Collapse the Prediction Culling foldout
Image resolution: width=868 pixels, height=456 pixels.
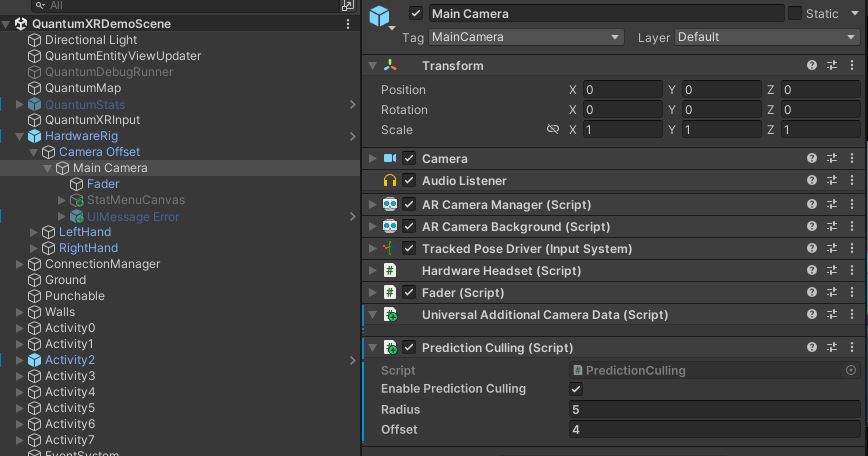click(x=373, y=347)
